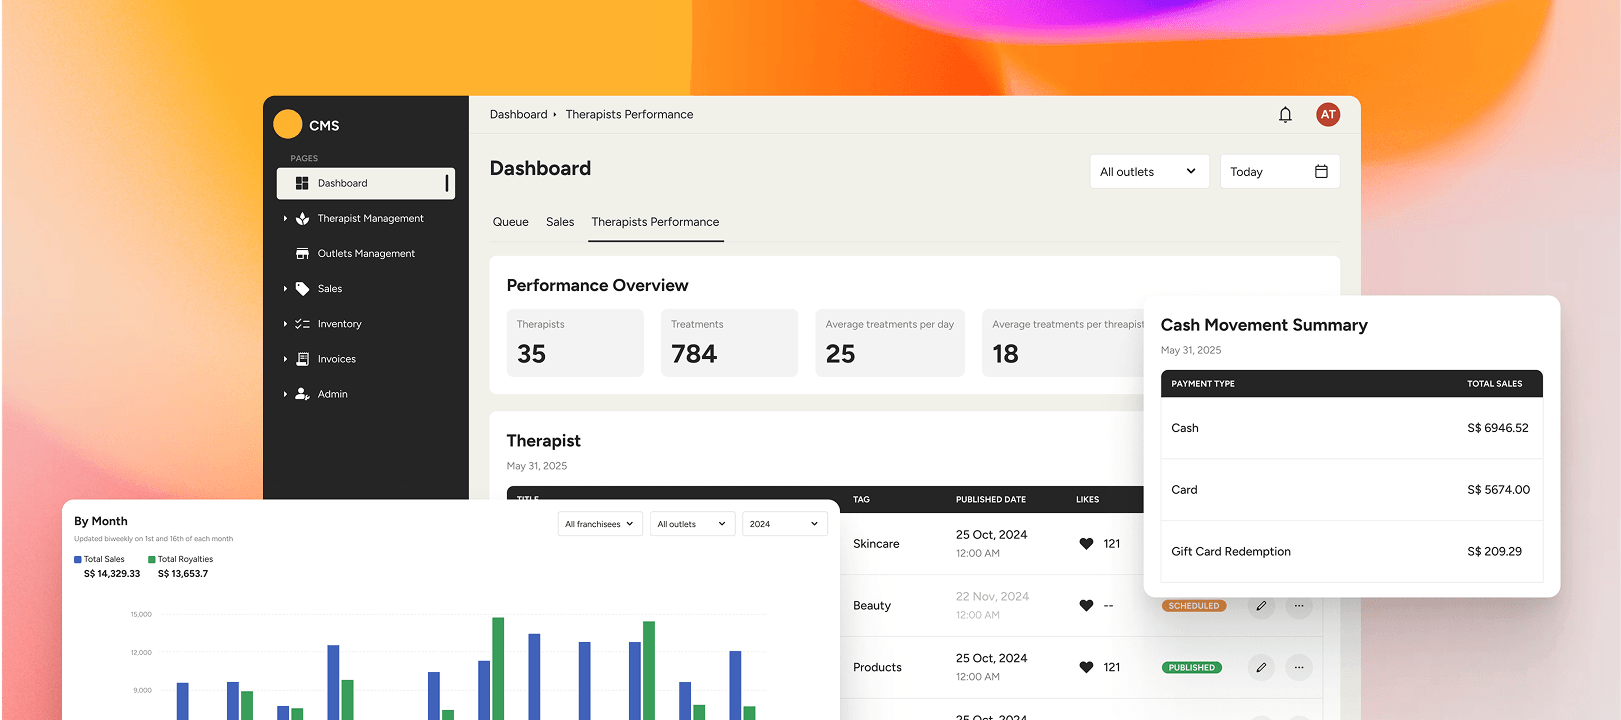
Task: Click the heart icon in Beauty row
Action: [1086, 606]
